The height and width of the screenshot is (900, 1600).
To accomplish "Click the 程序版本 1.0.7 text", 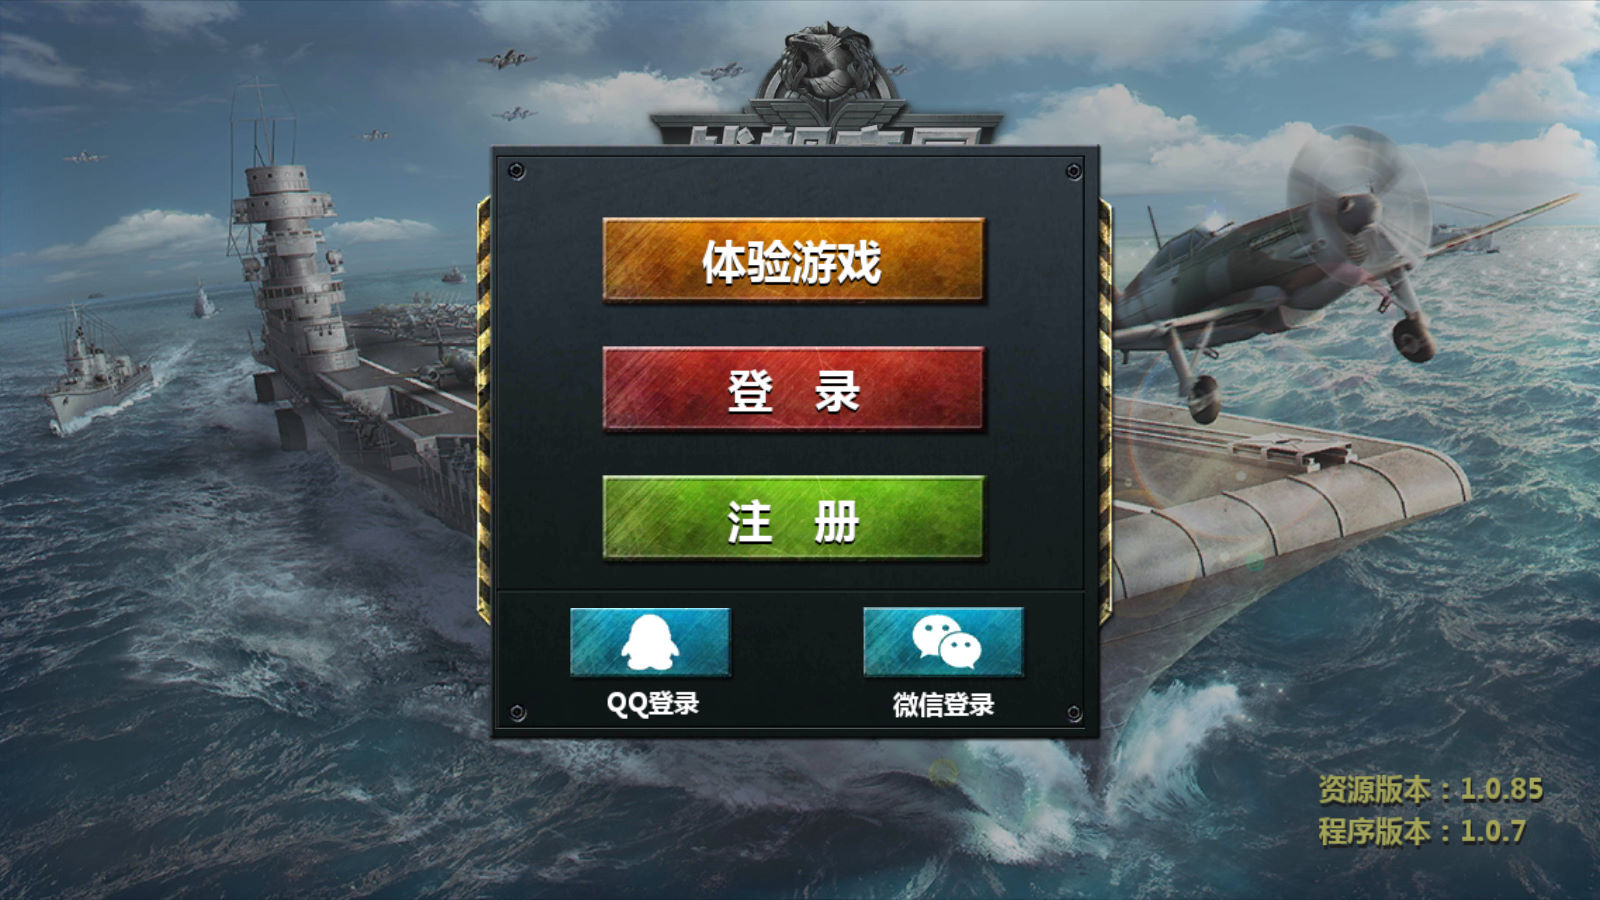I will point(1421,831).
